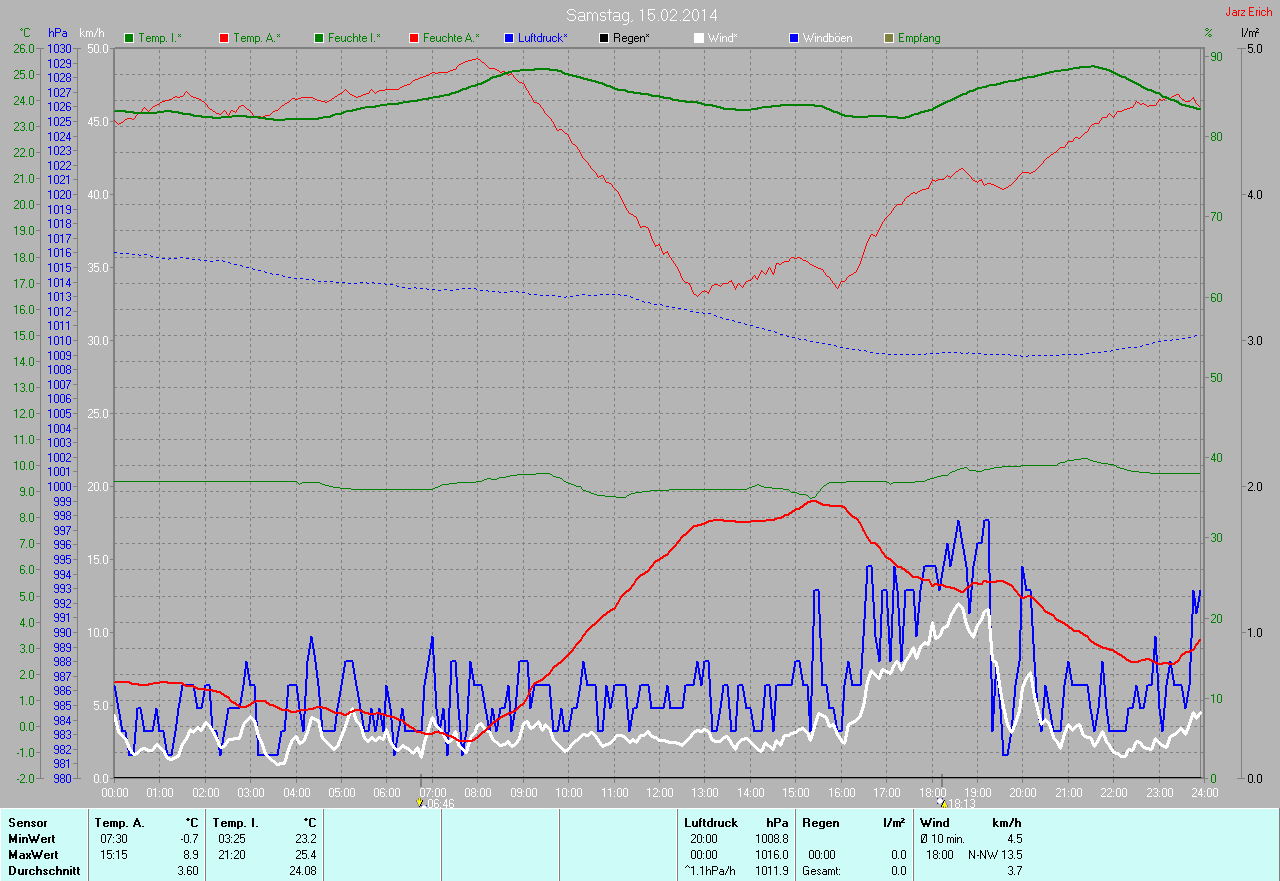1280x881 pixels.
Task: Click the 'MinWert' row label
Action: pos(32,839)
